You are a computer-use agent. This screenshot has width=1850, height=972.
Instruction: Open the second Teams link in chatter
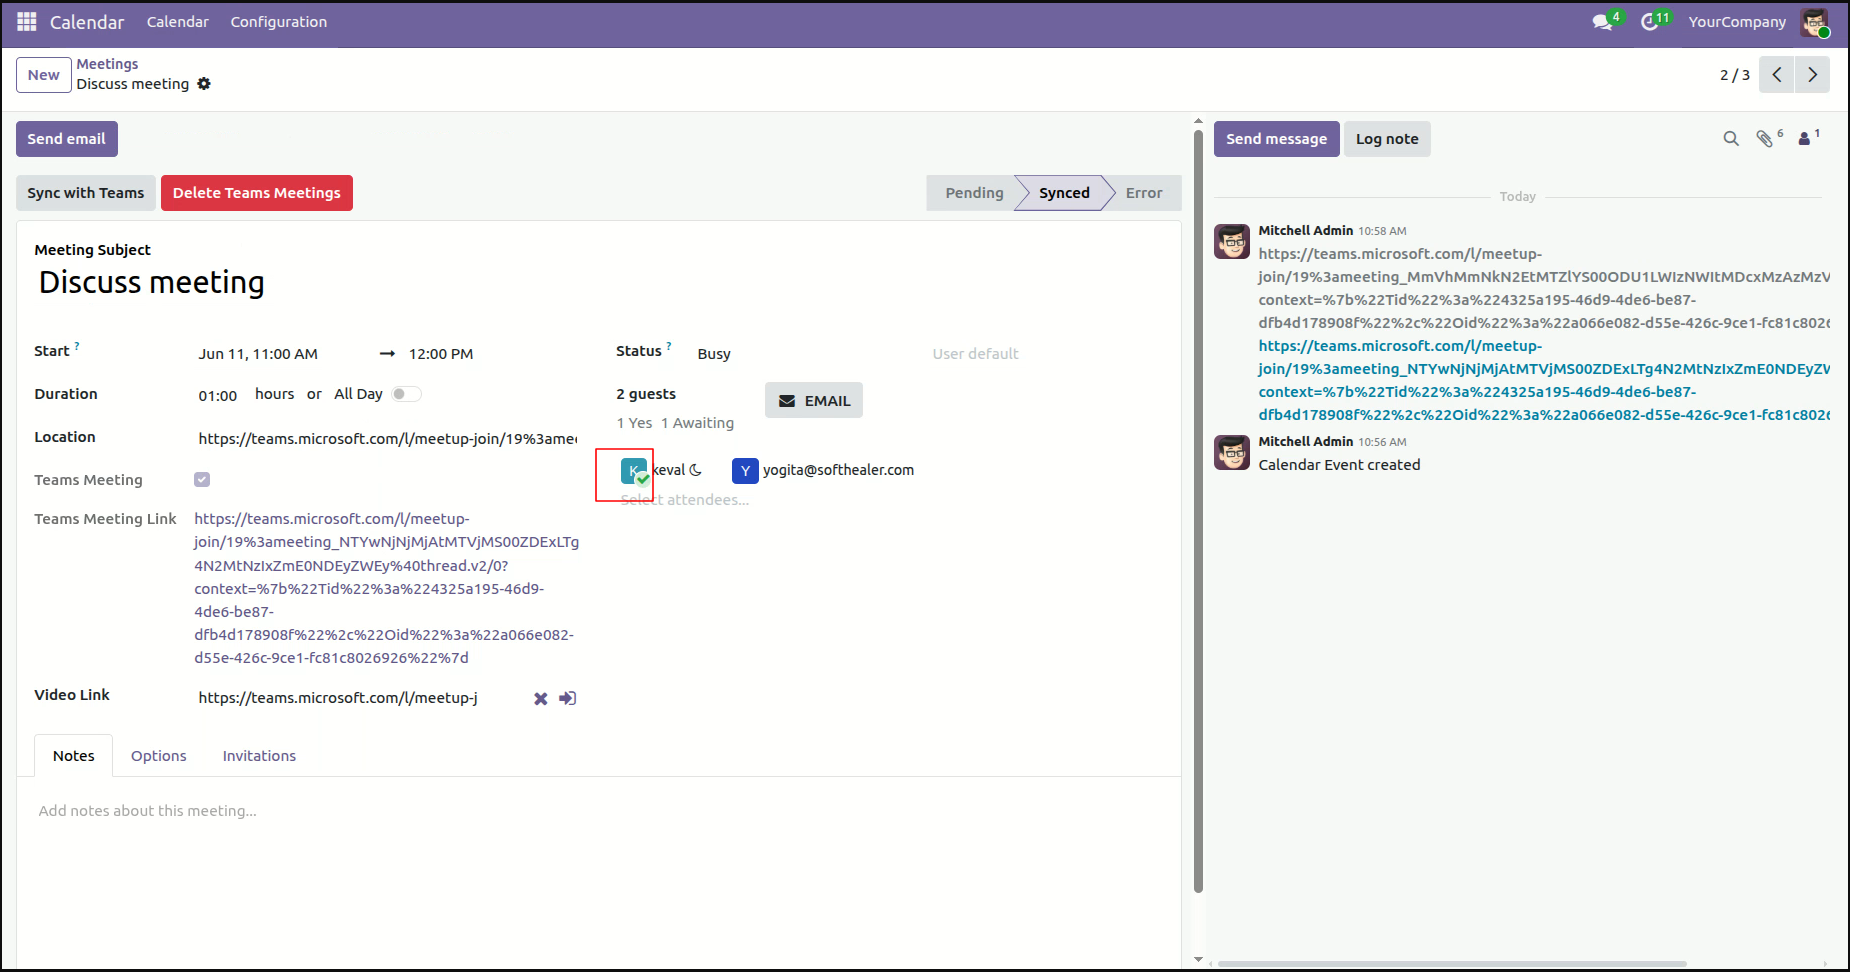pos(1544,380)
